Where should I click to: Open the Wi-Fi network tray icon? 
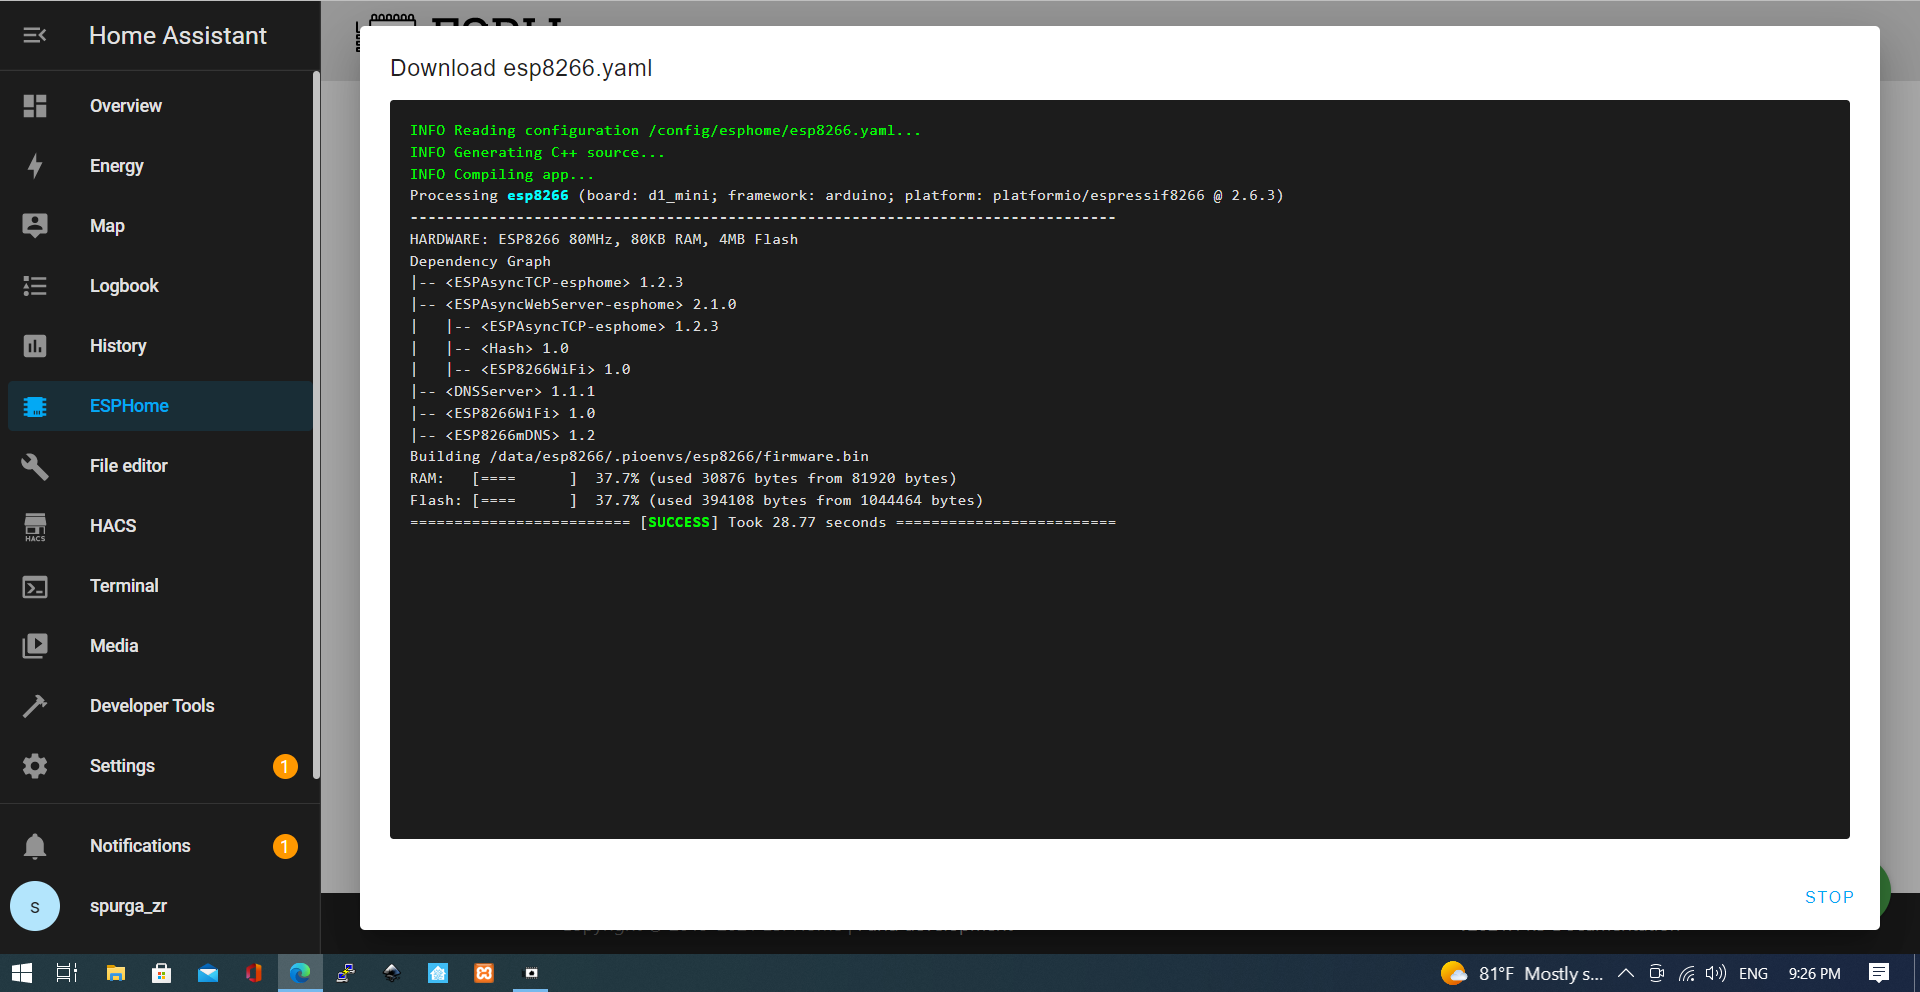coord(1686,973)
